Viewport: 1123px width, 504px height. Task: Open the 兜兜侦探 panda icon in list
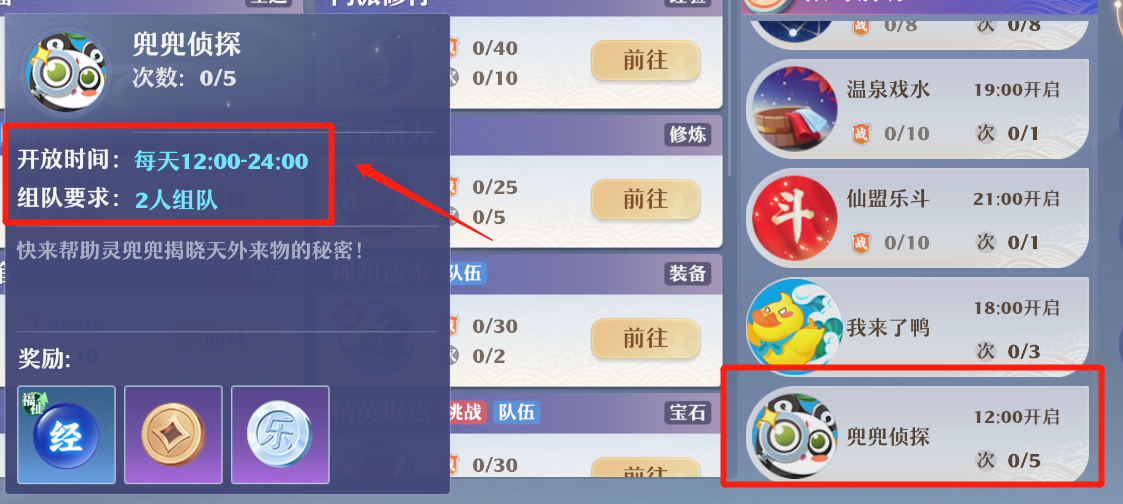pos(795,436)
